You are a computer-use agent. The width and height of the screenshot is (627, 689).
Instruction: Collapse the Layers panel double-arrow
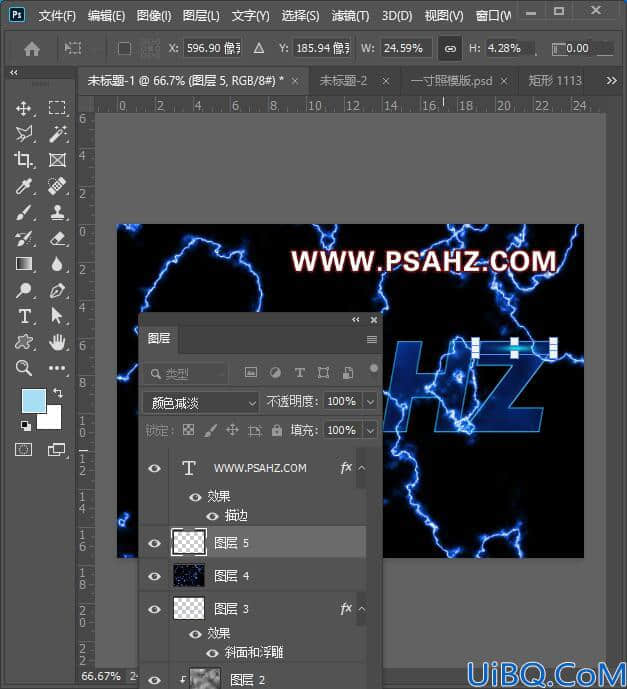(355, 319)
